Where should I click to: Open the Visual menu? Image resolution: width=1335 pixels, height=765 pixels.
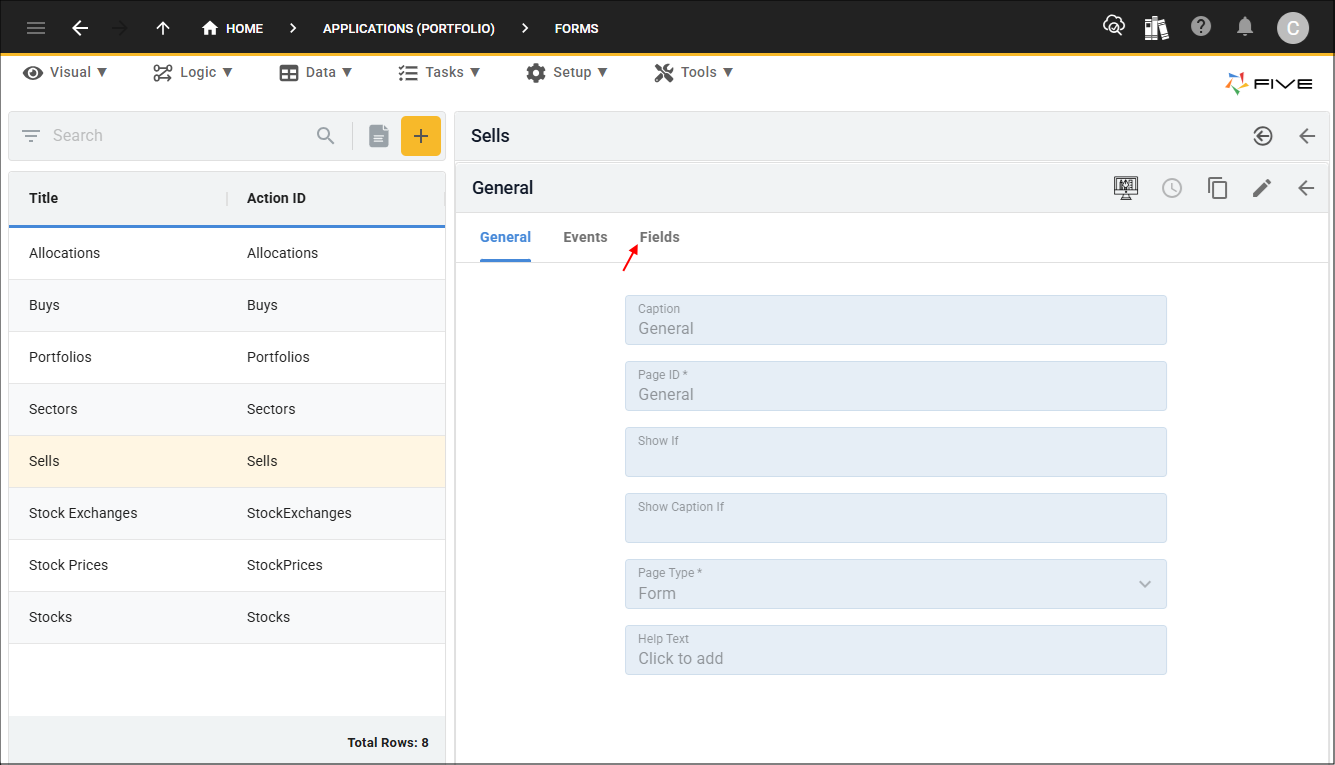pos(65,72)
